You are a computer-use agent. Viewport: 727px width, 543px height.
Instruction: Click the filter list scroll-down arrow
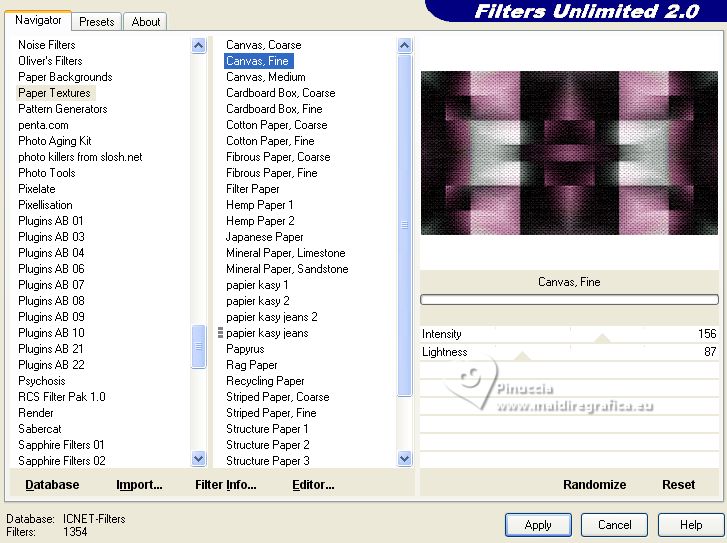404,459
